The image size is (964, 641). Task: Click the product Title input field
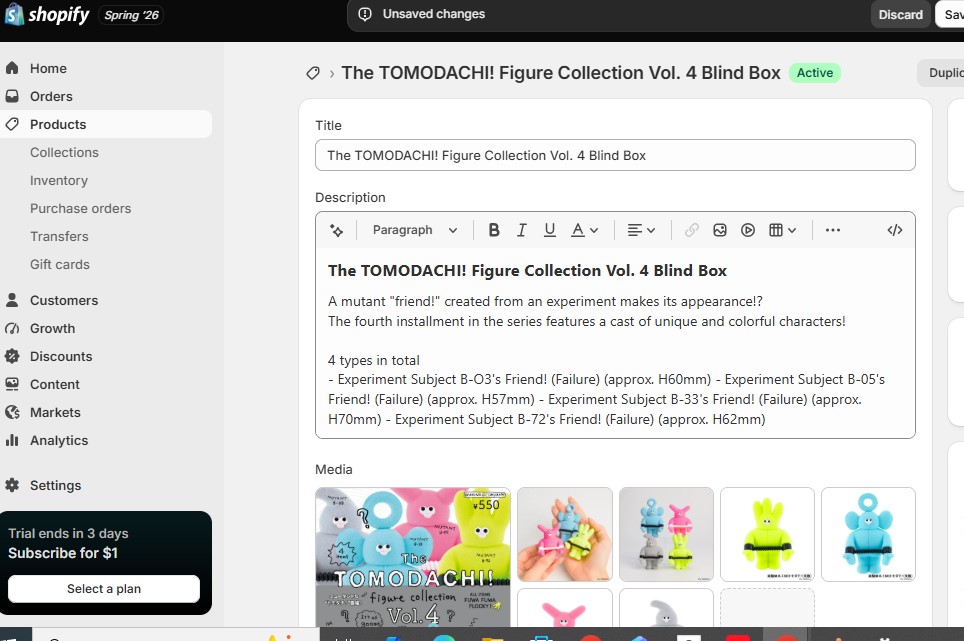click(x=615, y=155)
